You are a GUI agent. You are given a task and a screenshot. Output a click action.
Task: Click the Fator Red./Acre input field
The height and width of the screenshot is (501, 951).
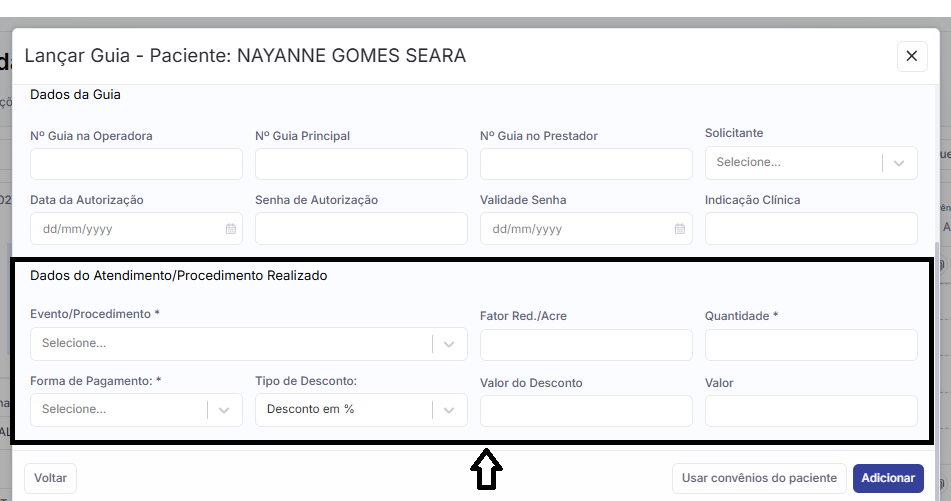[586, 345]
